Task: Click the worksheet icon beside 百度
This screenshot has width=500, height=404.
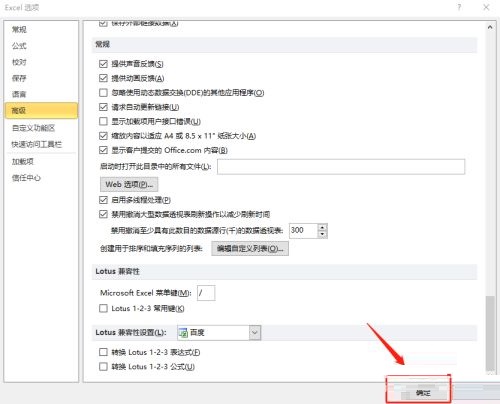Action: [183, 333]
